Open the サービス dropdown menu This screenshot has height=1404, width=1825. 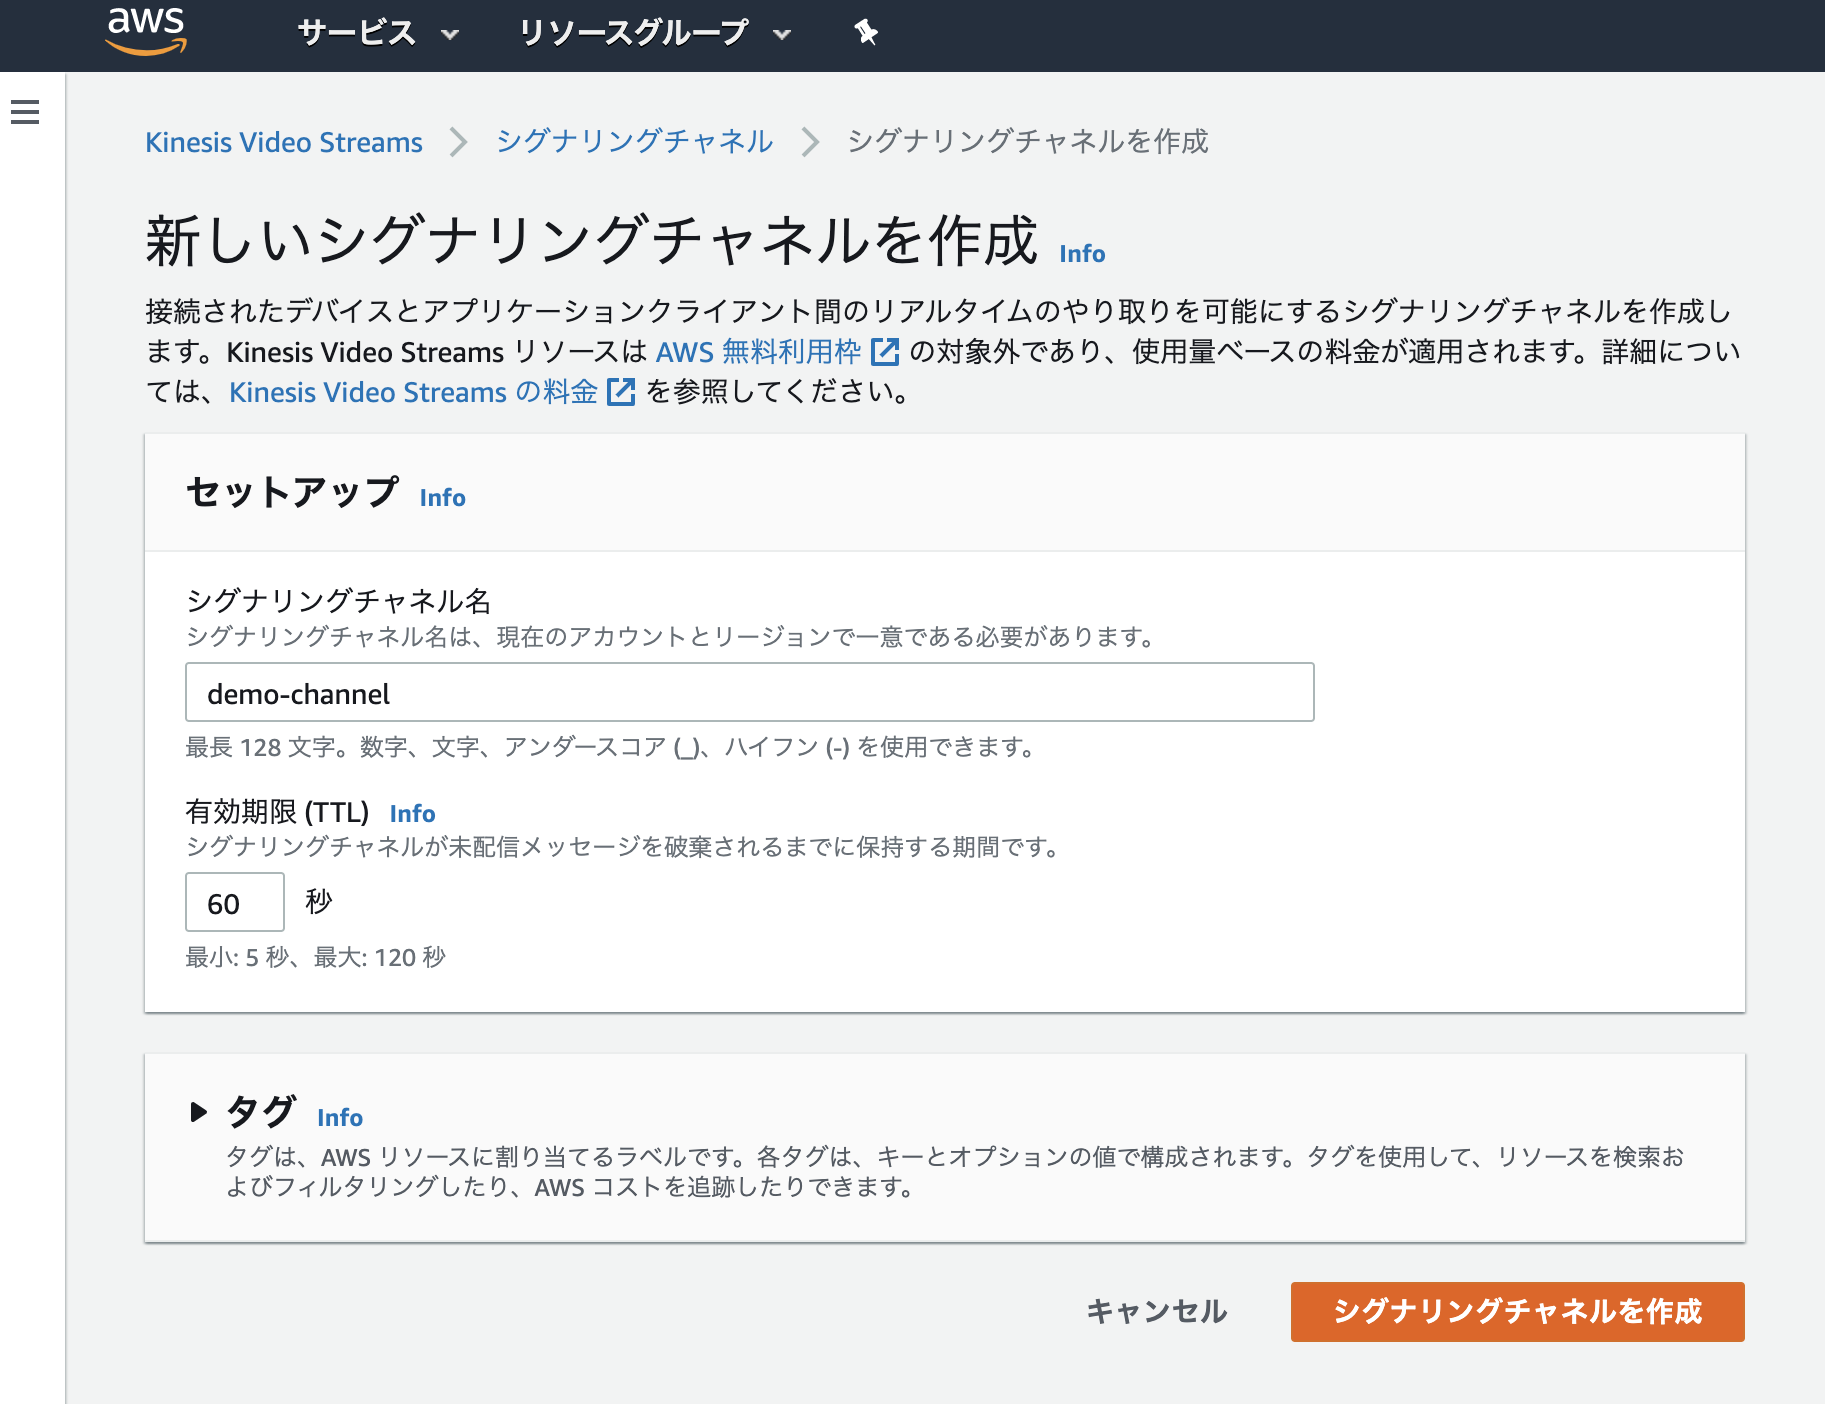click(378, 33)
